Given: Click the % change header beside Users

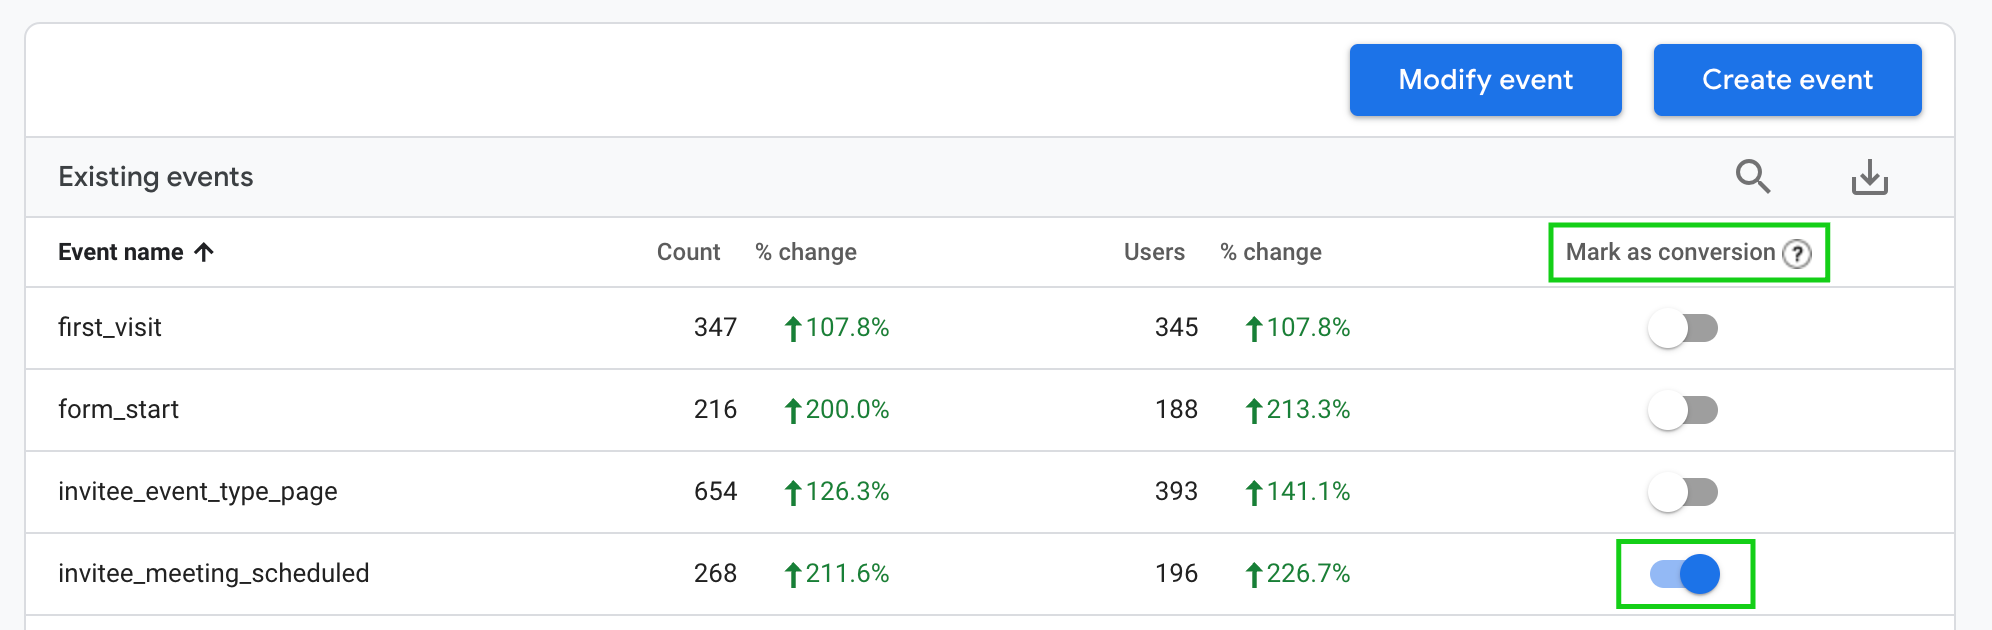Looking at the screenshot, I should coord(1271,252).
